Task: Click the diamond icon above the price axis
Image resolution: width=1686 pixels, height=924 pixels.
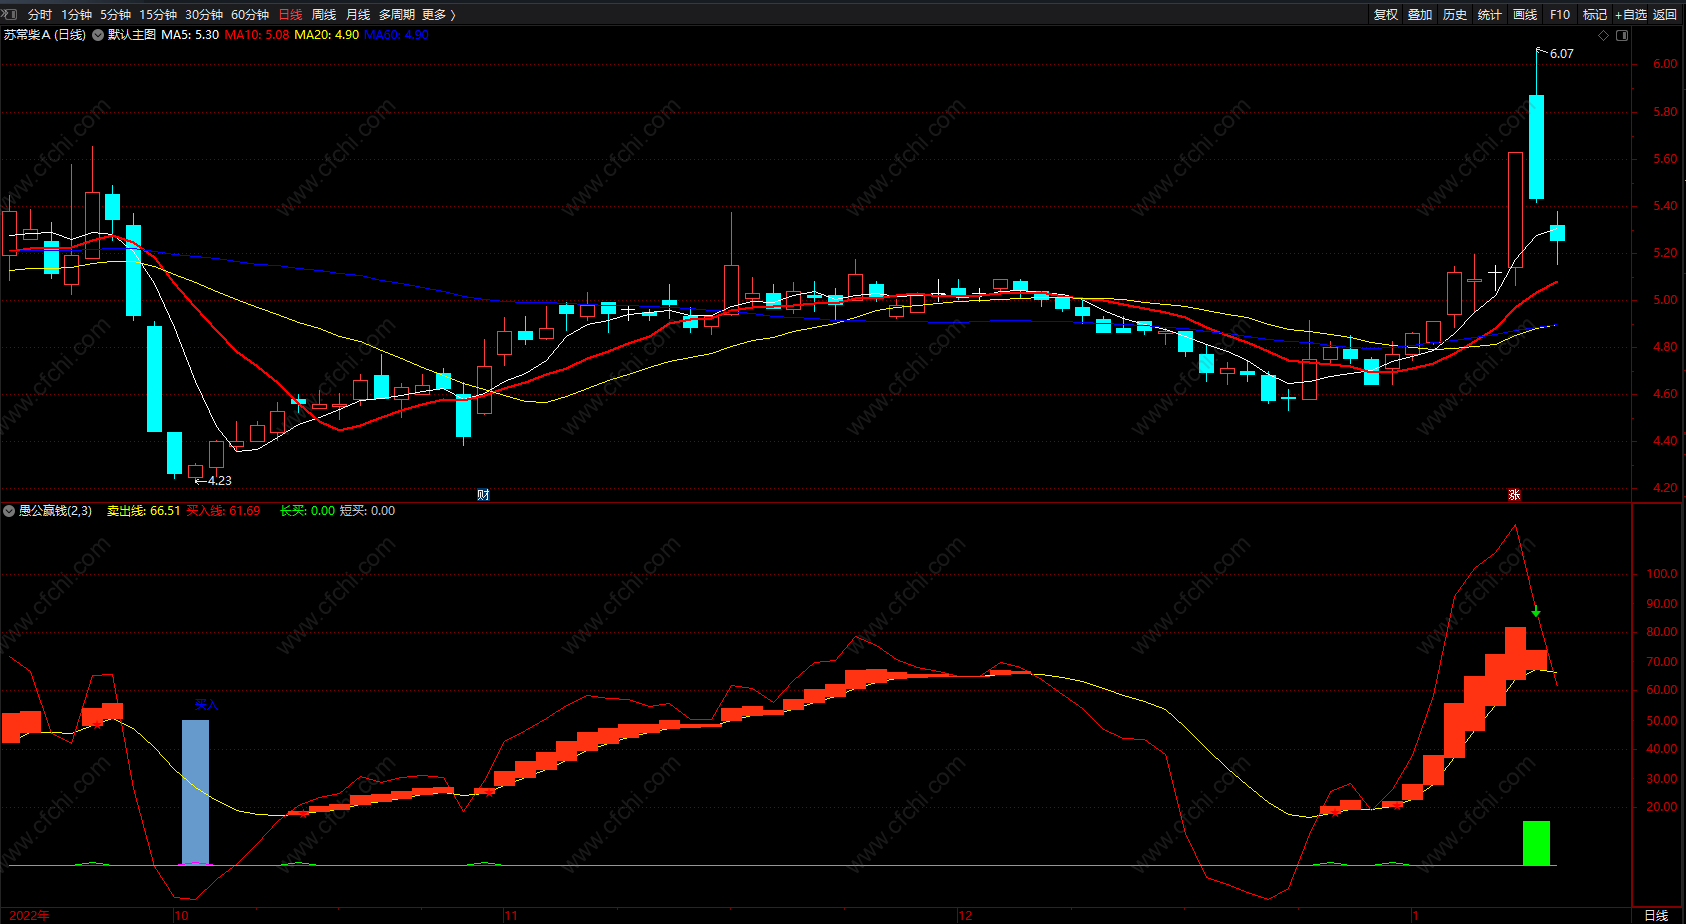Action: 1604,35
